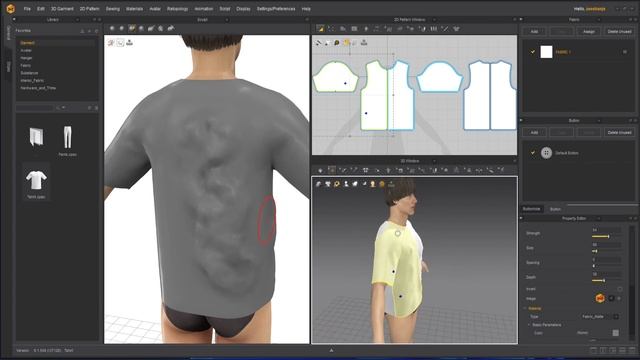
Task: Click the last icon in 2D Pattern toolbar
Action: (456, 29)
